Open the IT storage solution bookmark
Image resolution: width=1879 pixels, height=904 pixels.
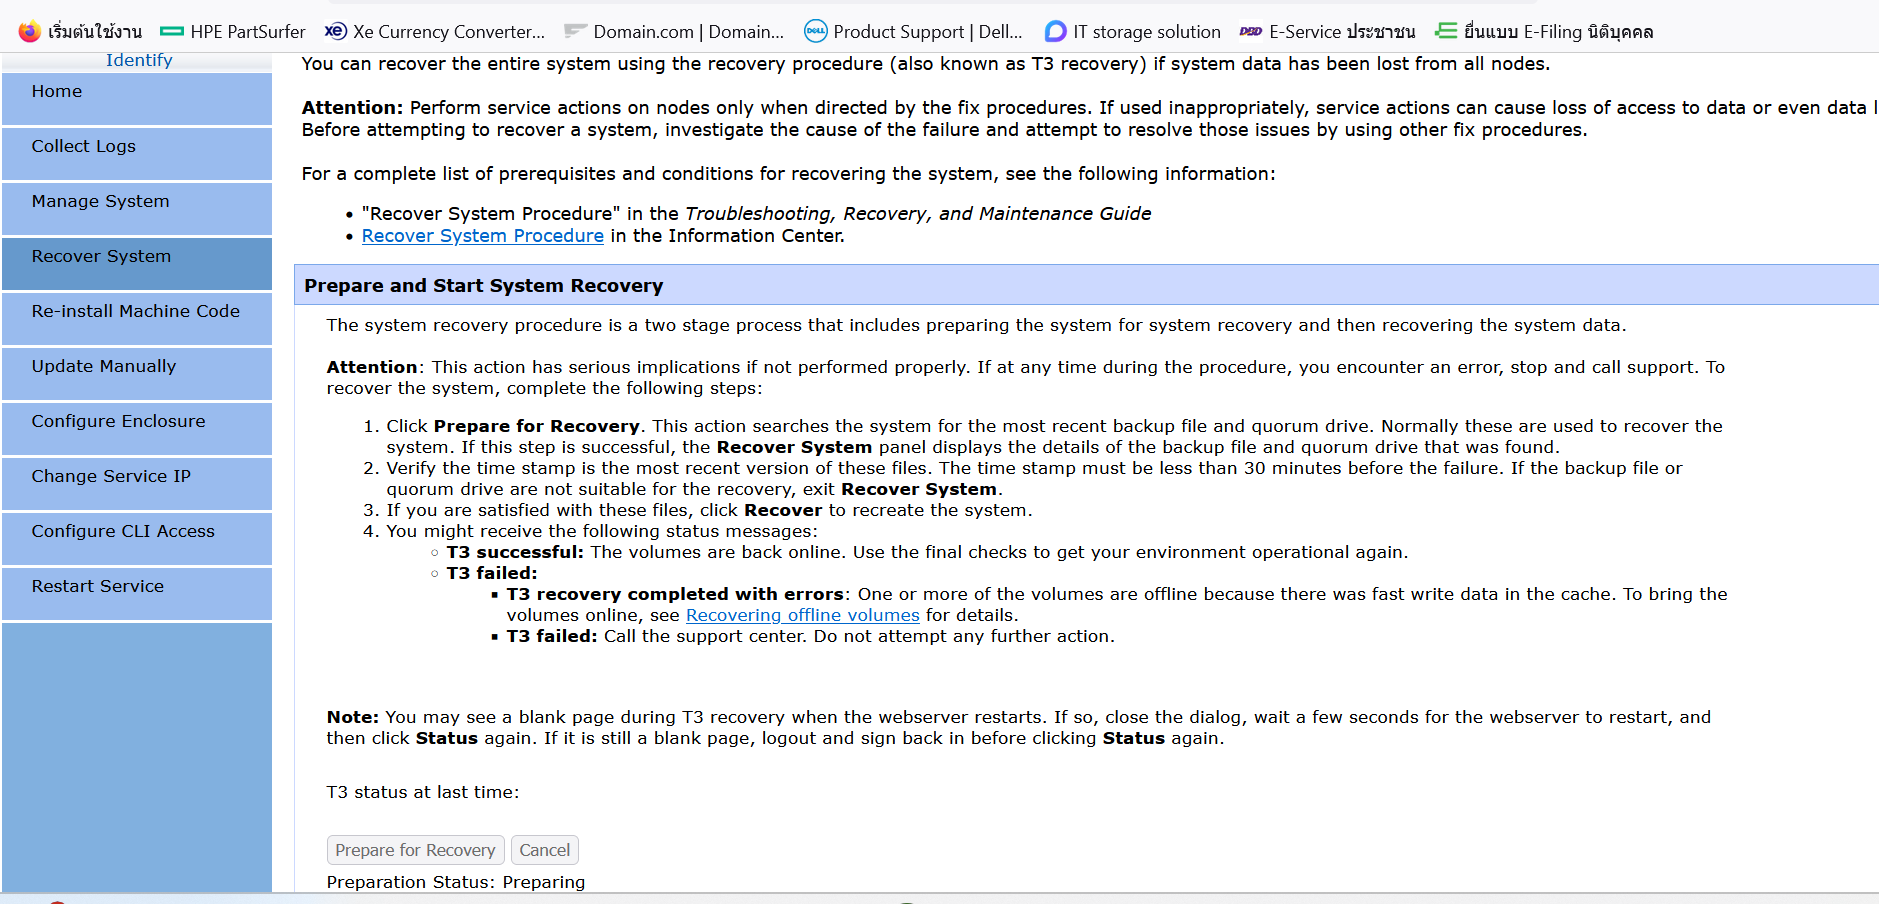(x=1132, y=32)
